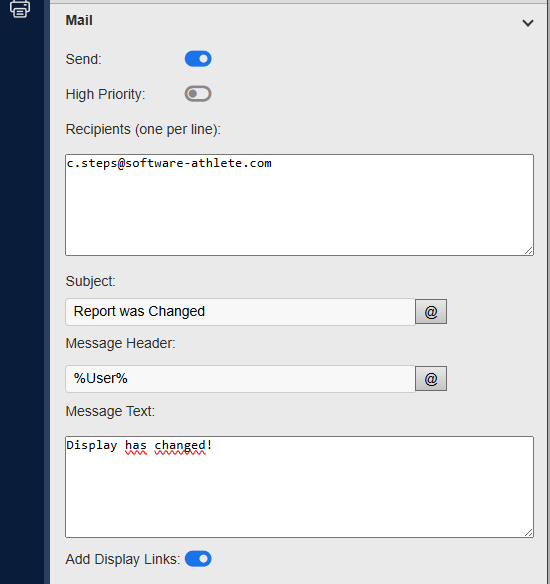Insert a placeholder via Subject @ button

point(431,312)
